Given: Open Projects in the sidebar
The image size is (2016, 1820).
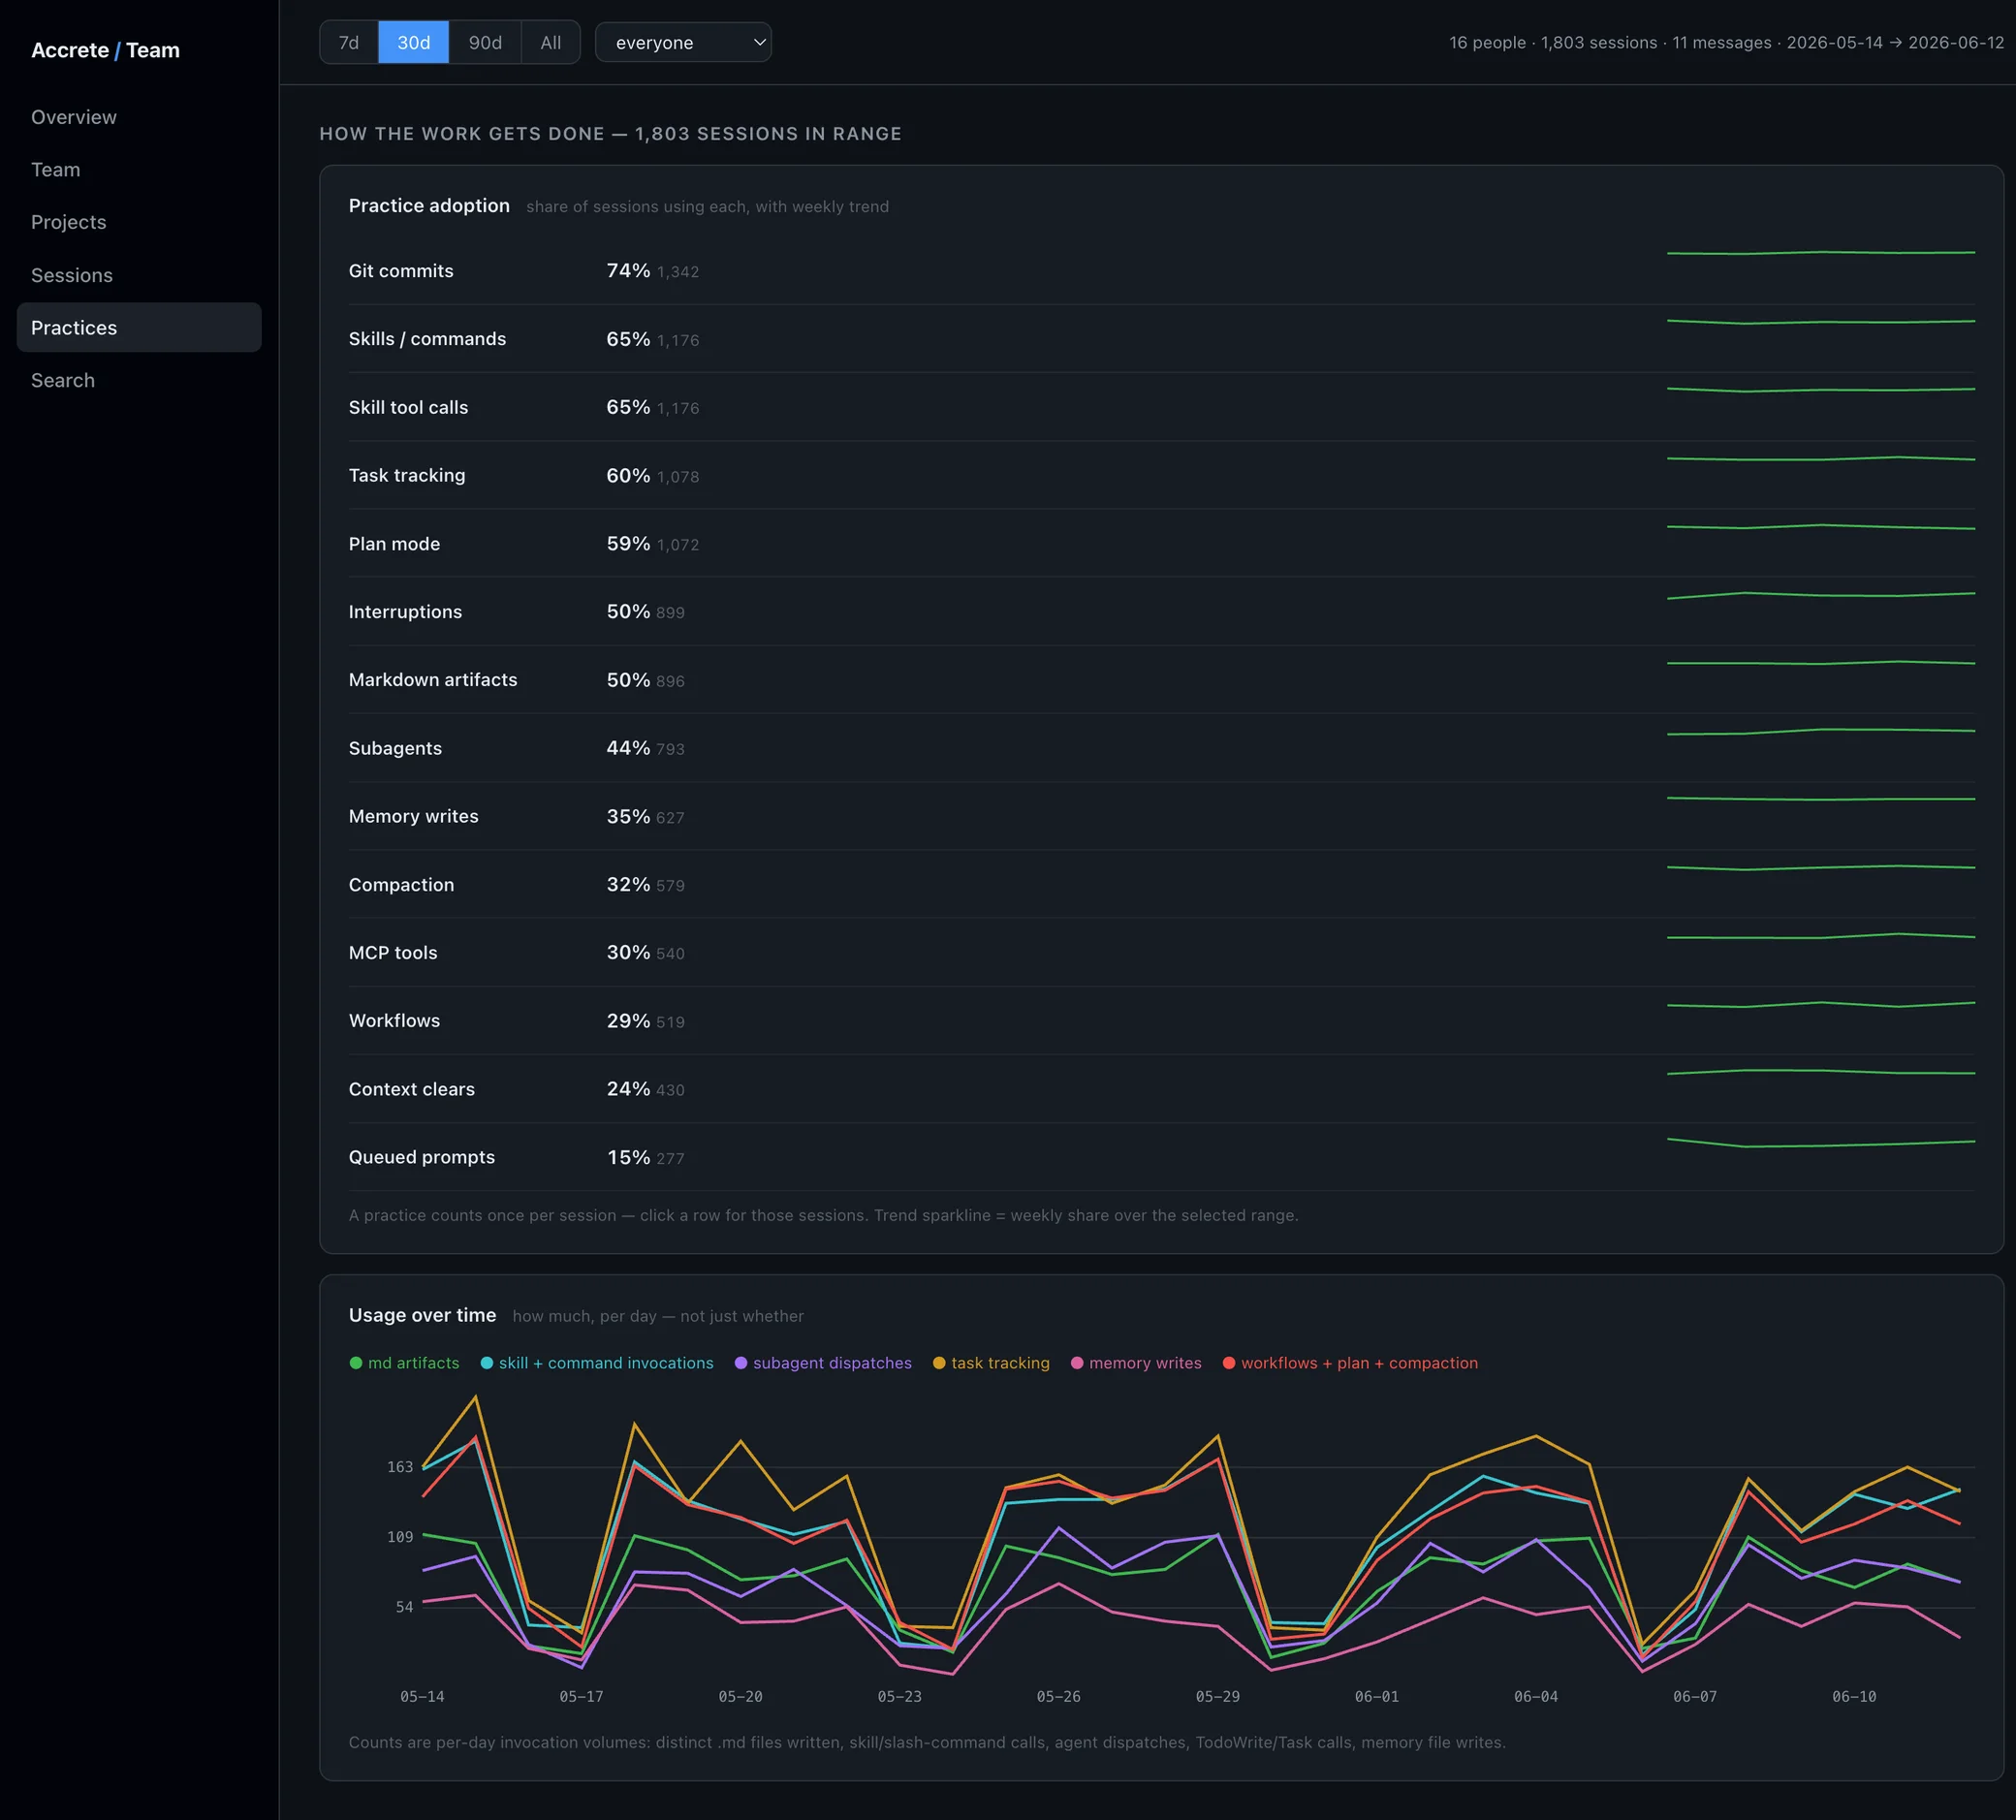Looking at the screenshot, I should tap(139, 222).
